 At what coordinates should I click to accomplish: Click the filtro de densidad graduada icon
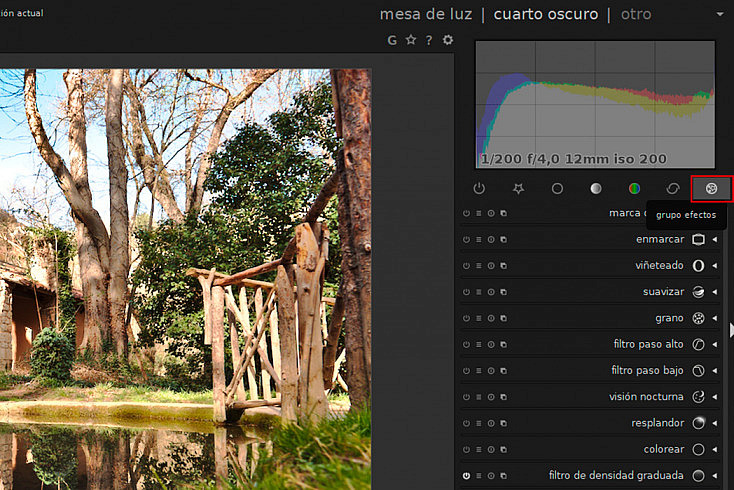pos(698,475)
